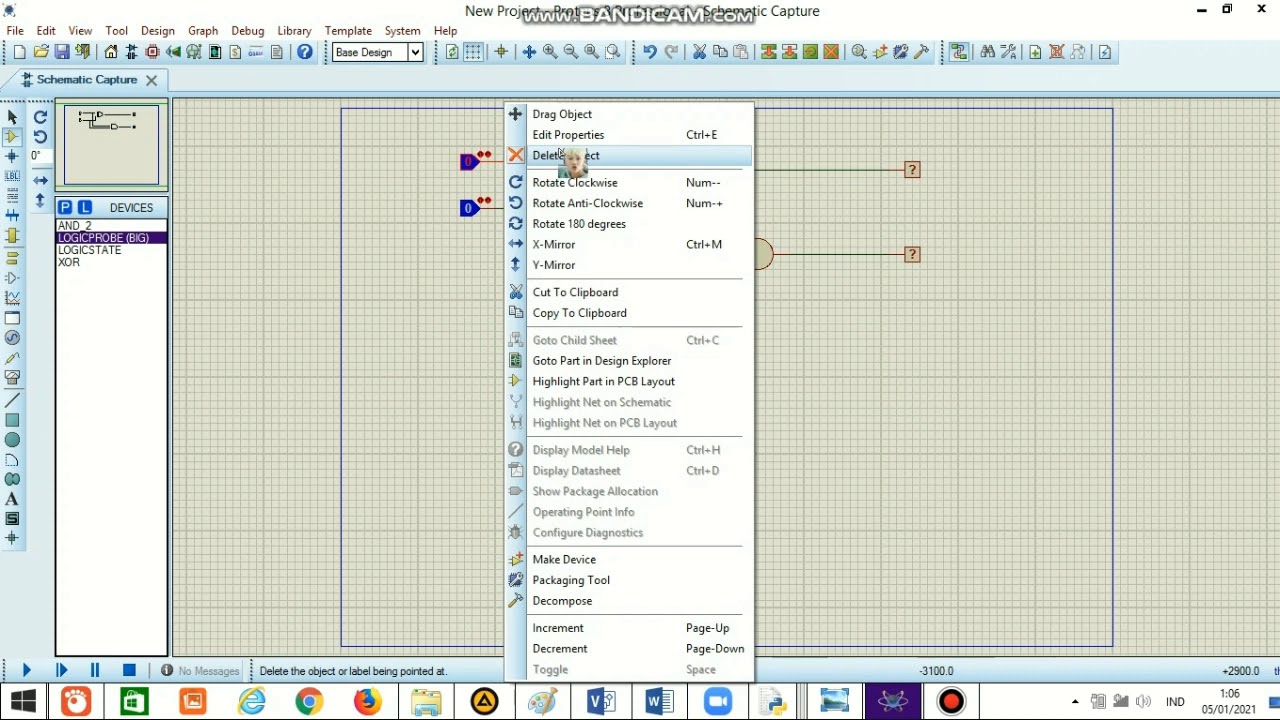Open the Design menu
The height and width of the screenshot is (720, 1280).
point(157,31)
